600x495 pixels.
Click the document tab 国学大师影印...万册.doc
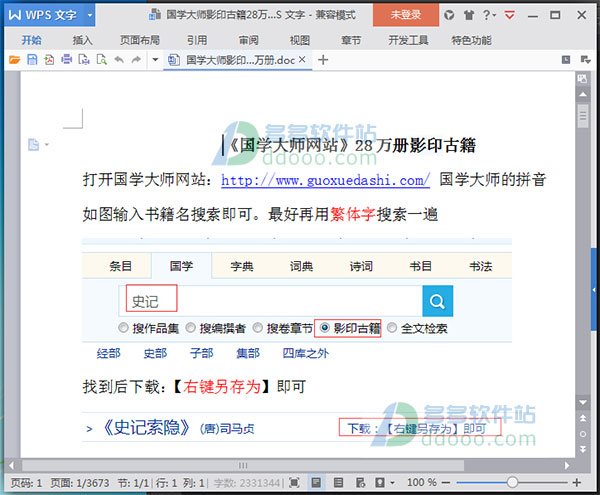tap(237, 60)
